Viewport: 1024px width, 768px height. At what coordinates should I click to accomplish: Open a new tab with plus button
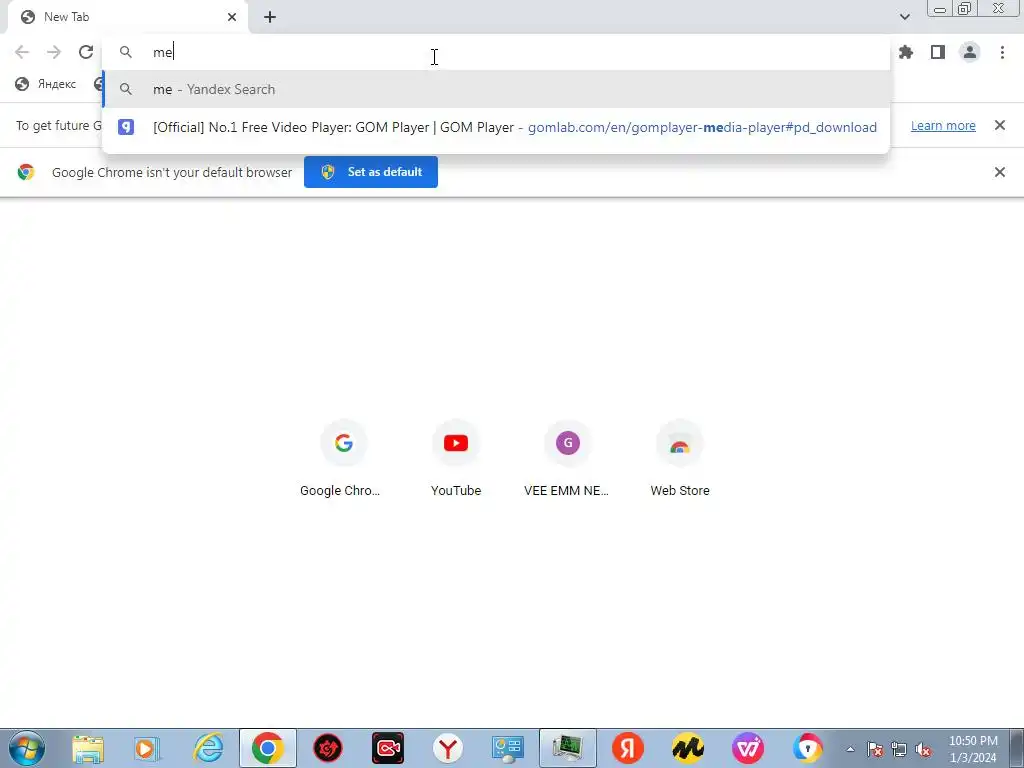tap(270, 17)
